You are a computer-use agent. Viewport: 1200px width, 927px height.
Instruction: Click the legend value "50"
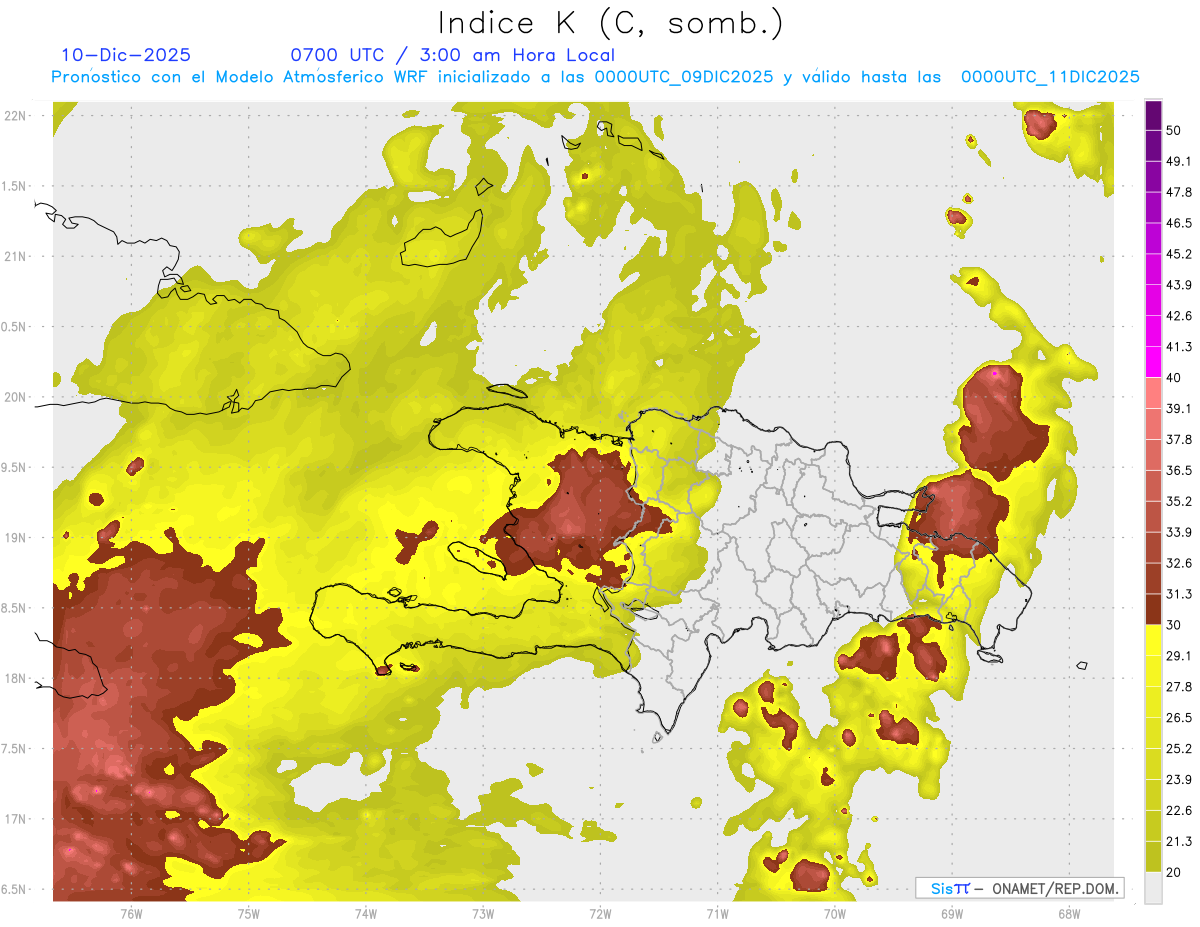tap(1173, 131)
